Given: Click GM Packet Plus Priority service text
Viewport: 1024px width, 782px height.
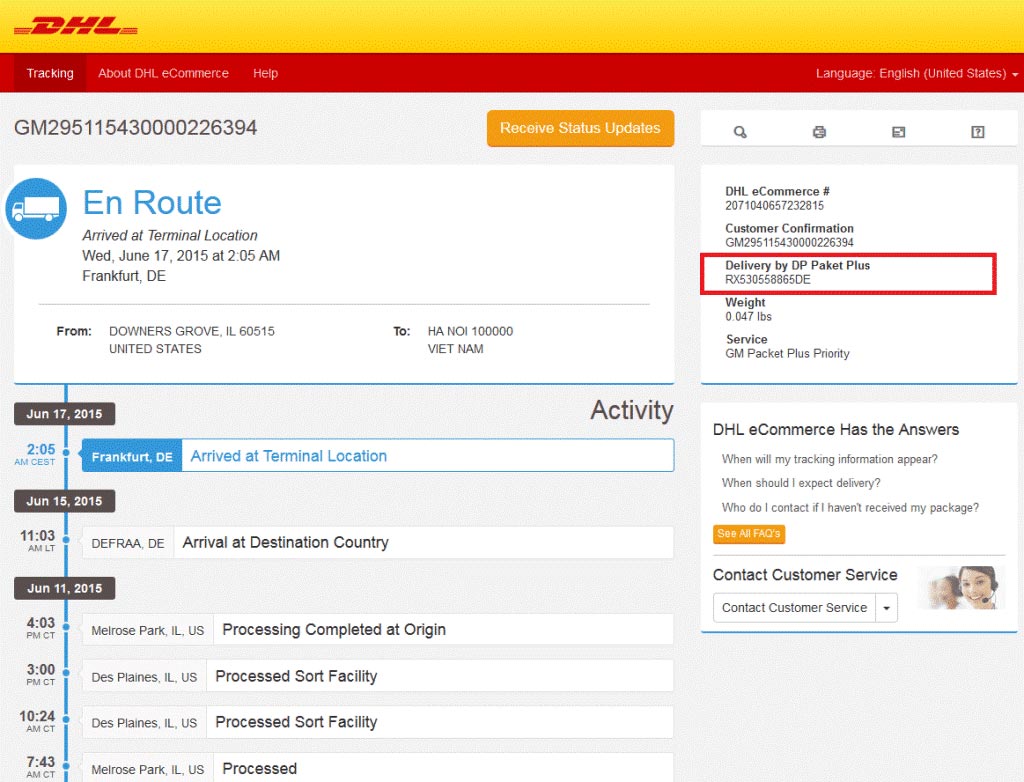Looking at the screenshot, I should 787,353.
